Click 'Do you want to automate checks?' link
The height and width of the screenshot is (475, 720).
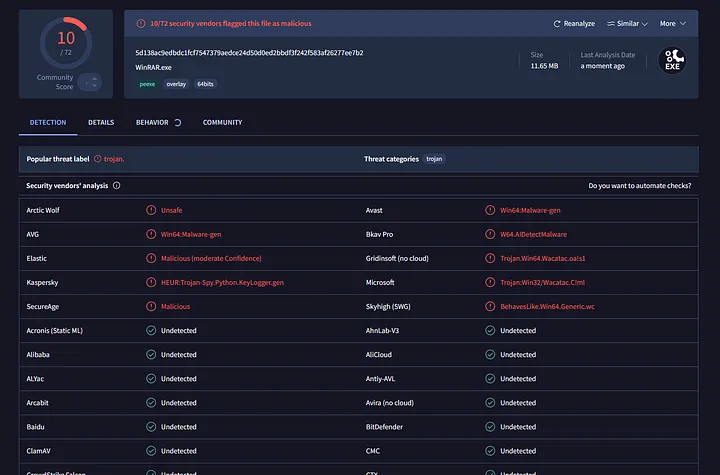(x=640, y=186)
